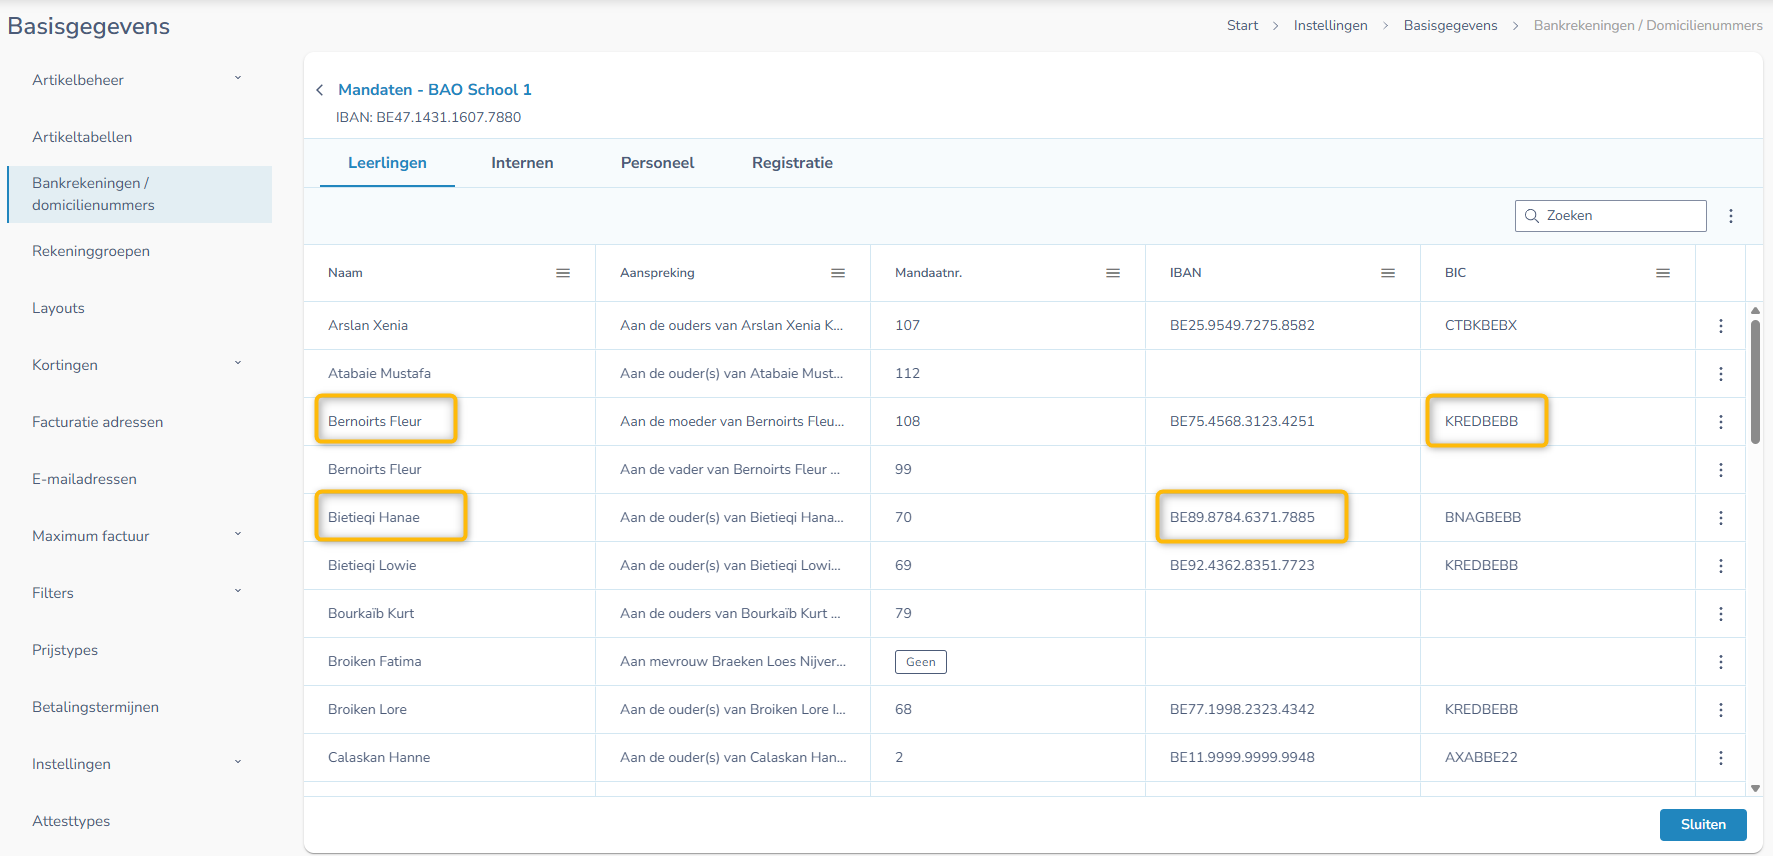Screen dimensions: 1773x856
Task: Open Layouts in the sidebar
Action: click(x=58, y=308)
